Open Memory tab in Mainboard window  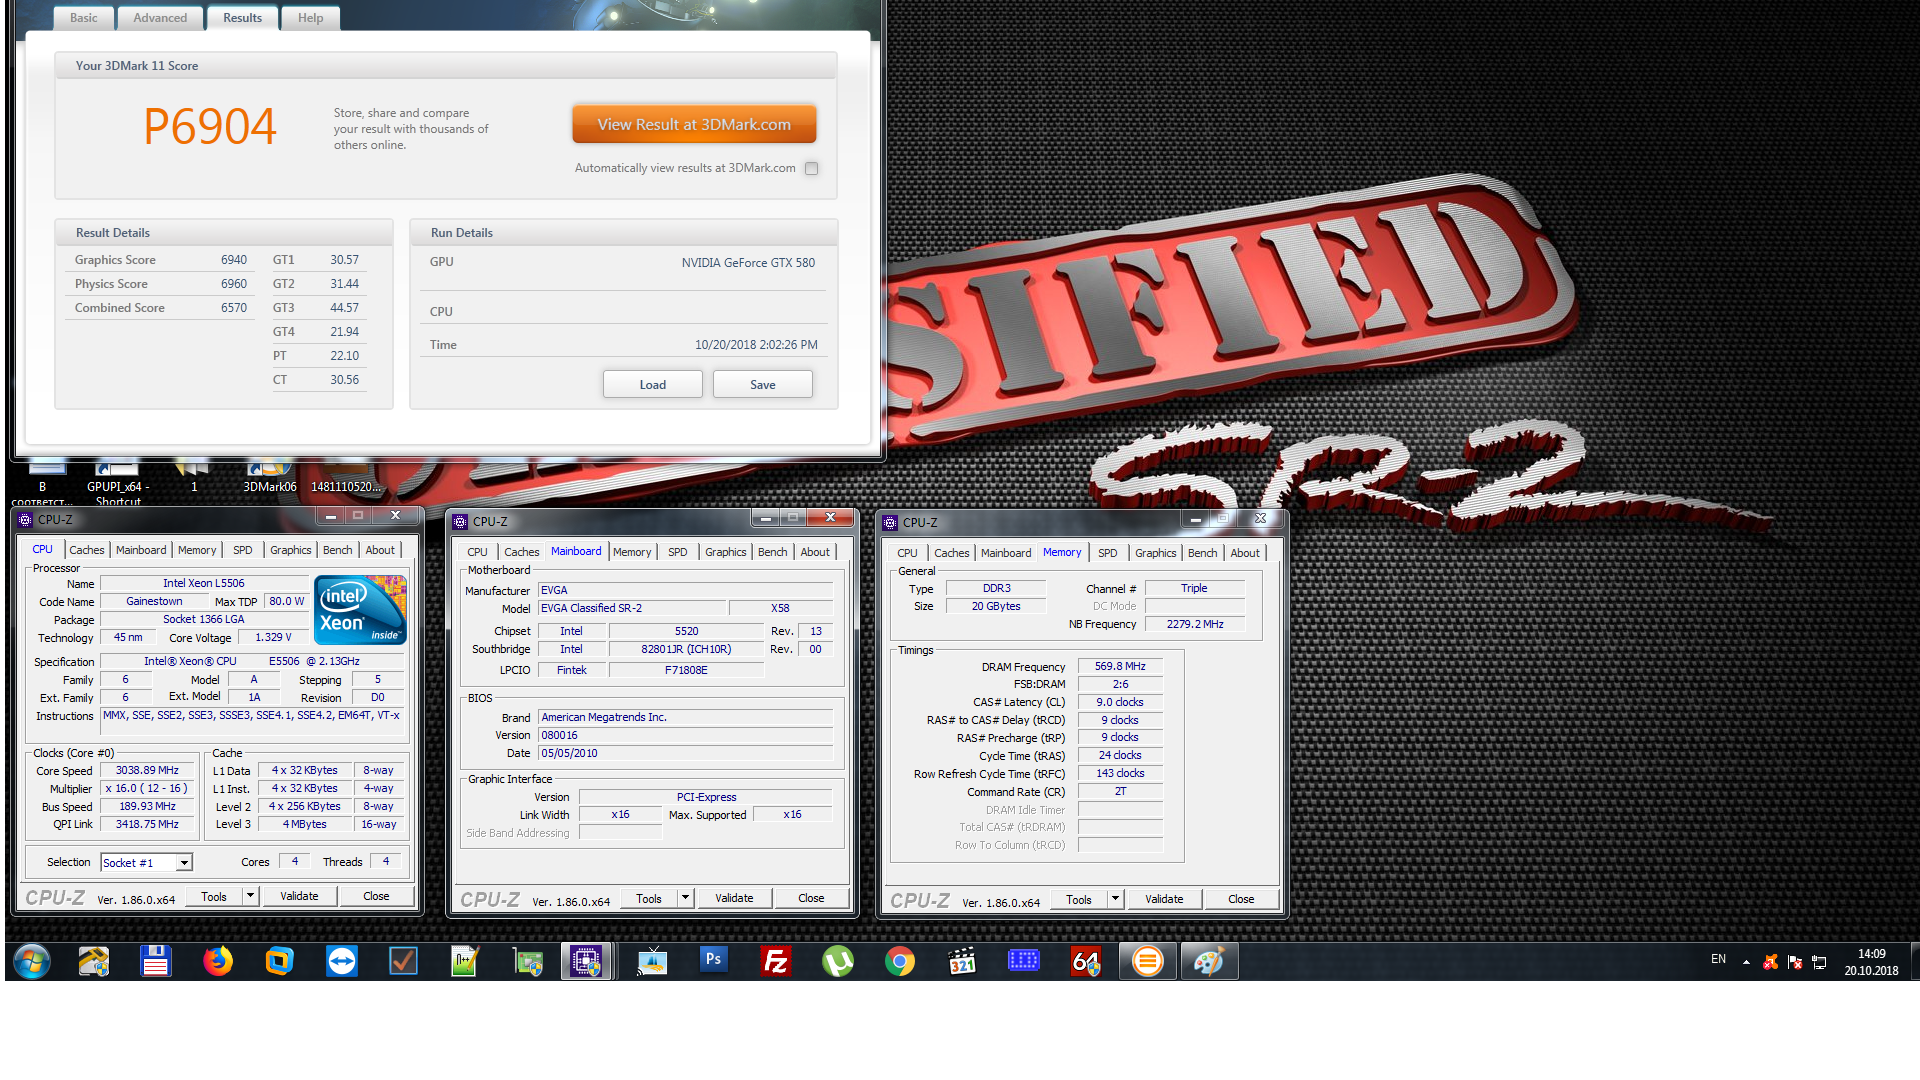coord(632,552)
